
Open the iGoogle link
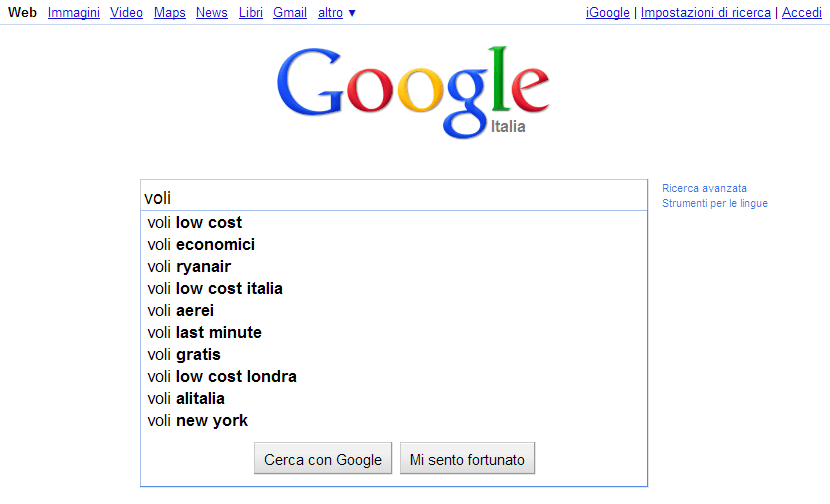click(x=607, y=13)
